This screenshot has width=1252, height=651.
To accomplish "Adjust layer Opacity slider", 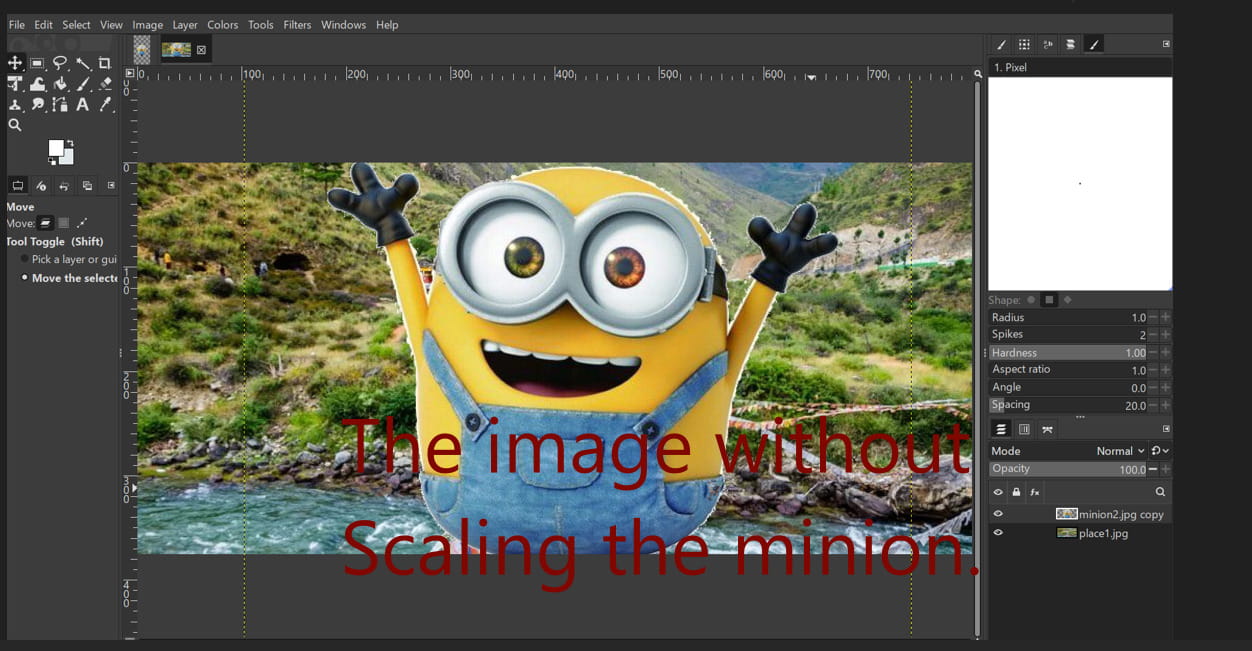I will tap(1068, 469).
